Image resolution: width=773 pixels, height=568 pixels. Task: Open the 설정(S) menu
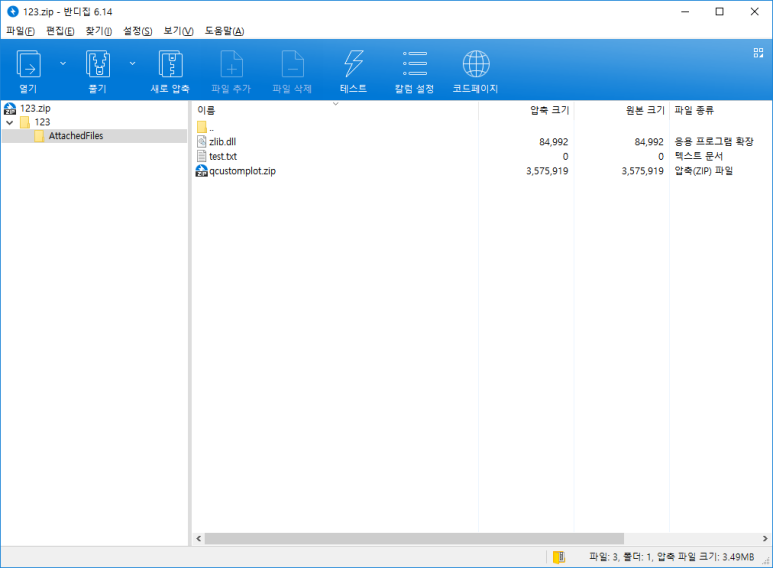tap(137, 31)
